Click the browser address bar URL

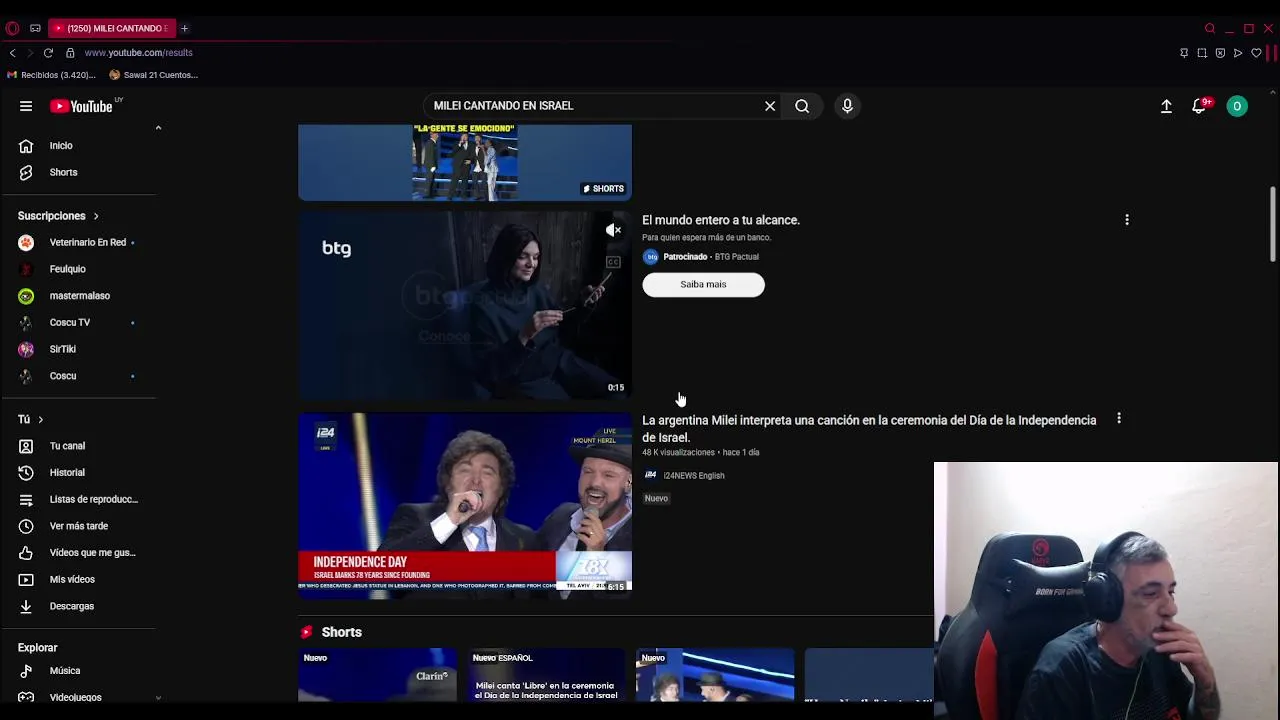click(138, 53)
